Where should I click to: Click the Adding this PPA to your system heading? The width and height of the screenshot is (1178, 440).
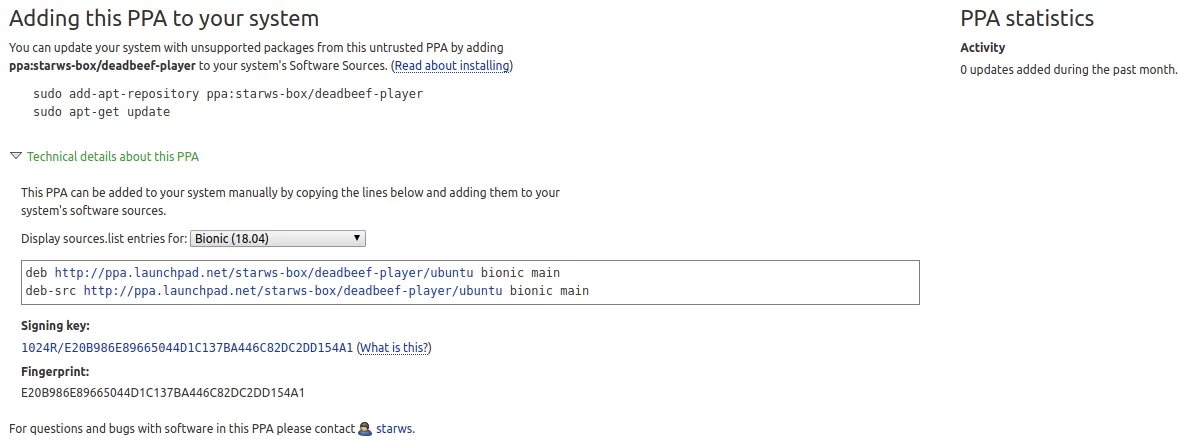164,18
